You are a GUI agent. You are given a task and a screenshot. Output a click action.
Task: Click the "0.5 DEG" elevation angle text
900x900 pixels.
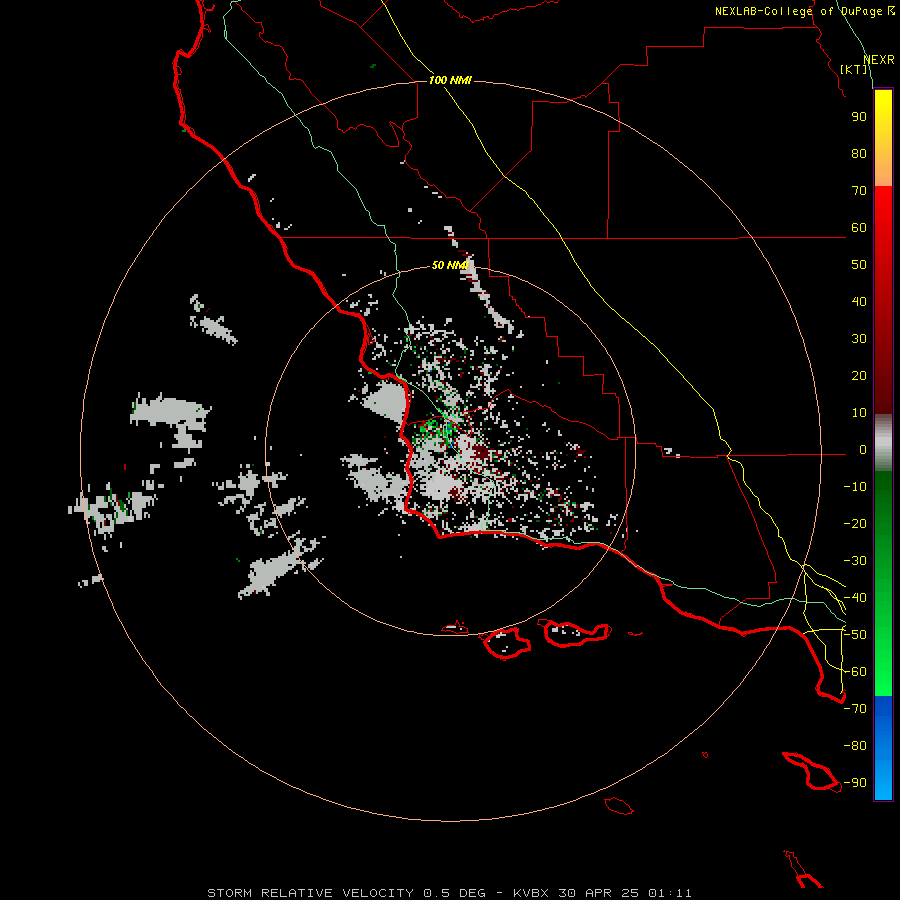[x=455, y=893]
